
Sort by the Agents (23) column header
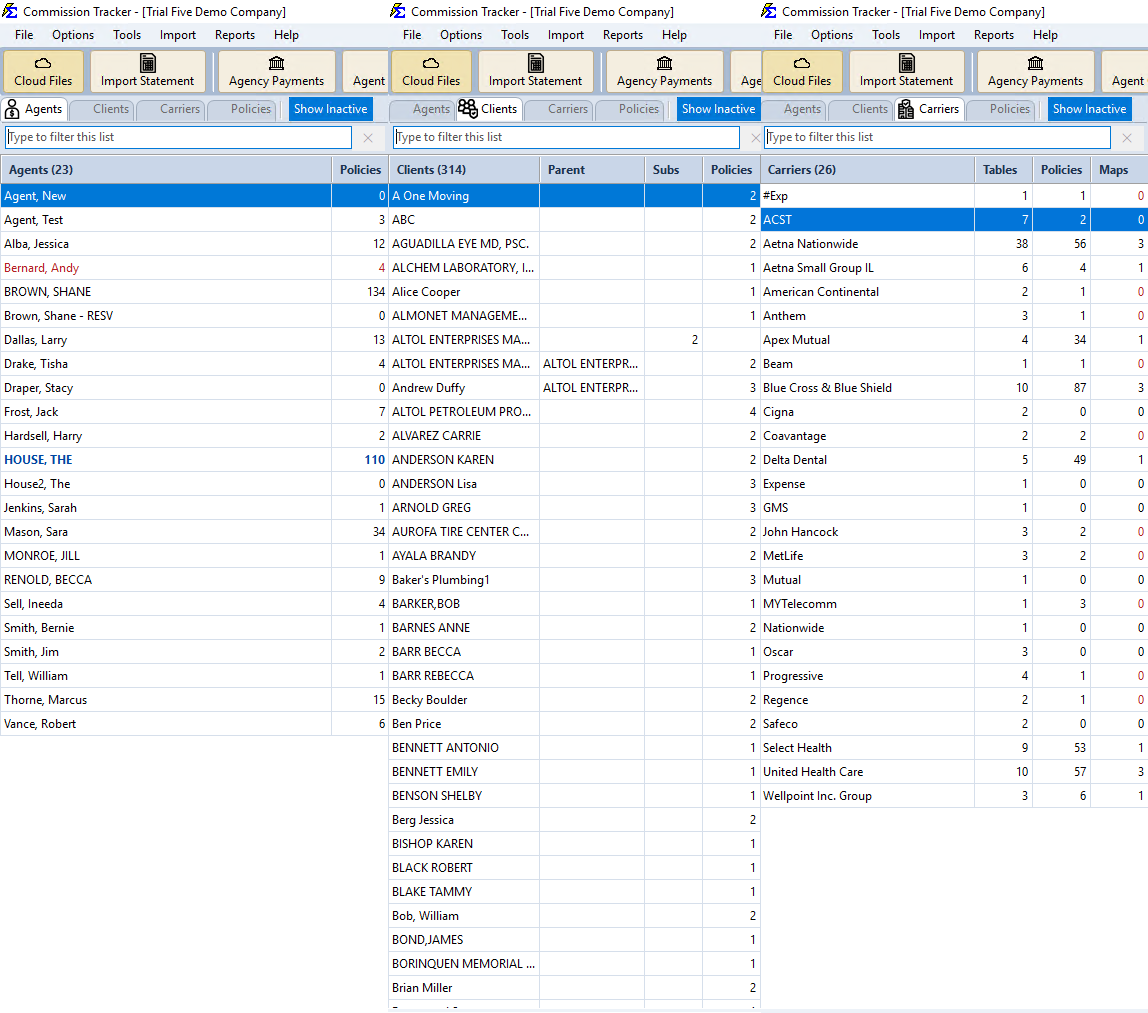pos(166,170)
